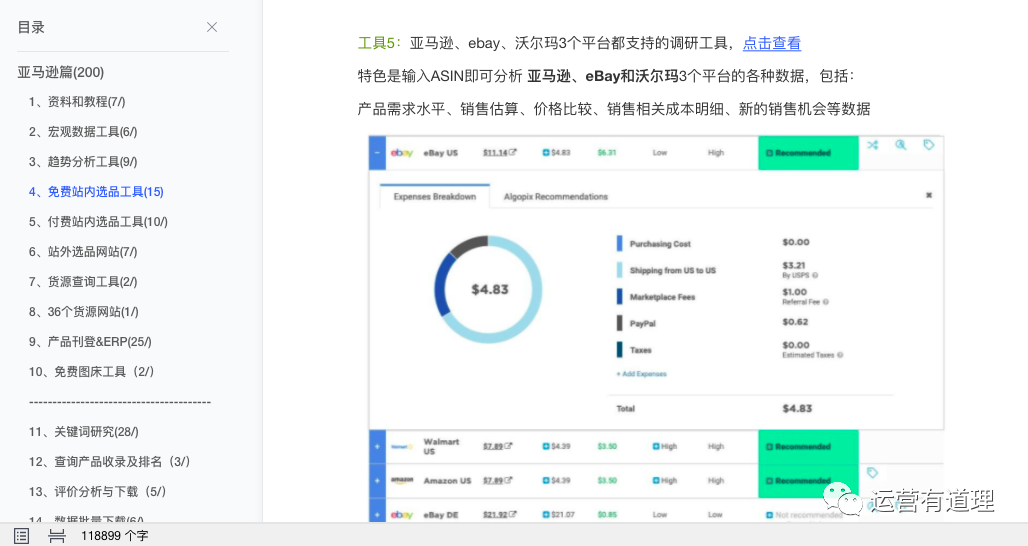
Task: Close the 目录 outline panel
Action: pyautogui.click(x=212, y=27)
